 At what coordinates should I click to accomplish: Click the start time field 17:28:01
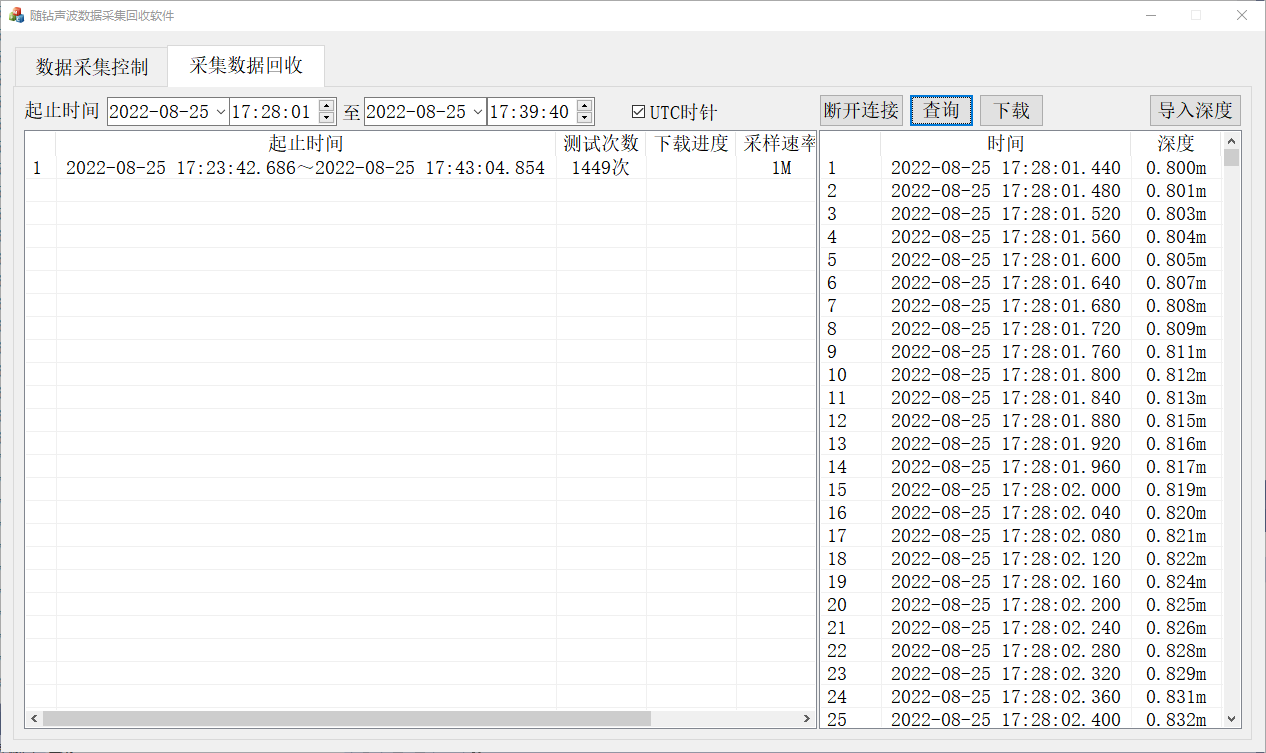click(x=271, y=112)
